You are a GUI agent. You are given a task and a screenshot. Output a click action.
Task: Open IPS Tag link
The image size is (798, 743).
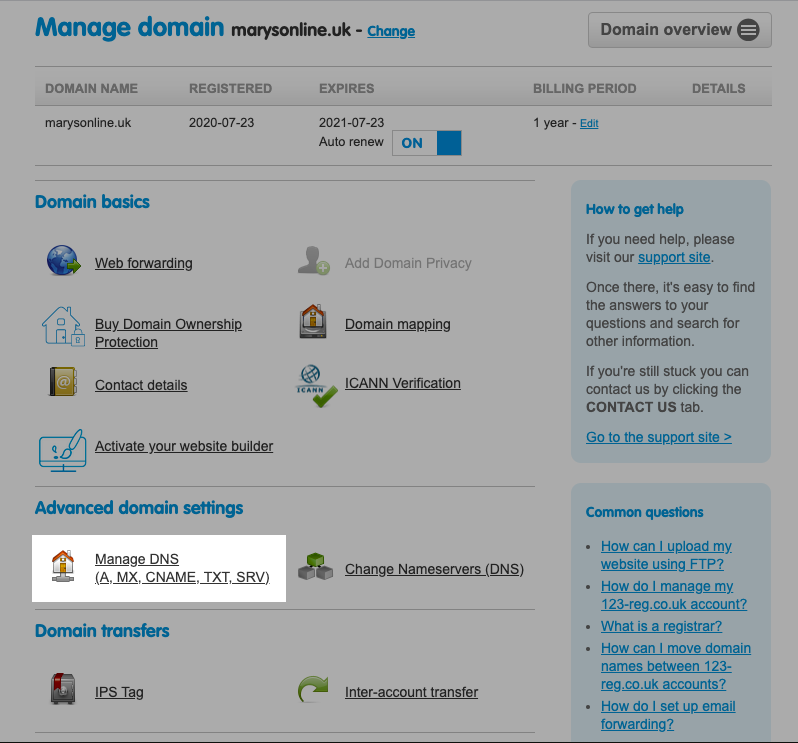pyautogui.click(x=119, y=692)
